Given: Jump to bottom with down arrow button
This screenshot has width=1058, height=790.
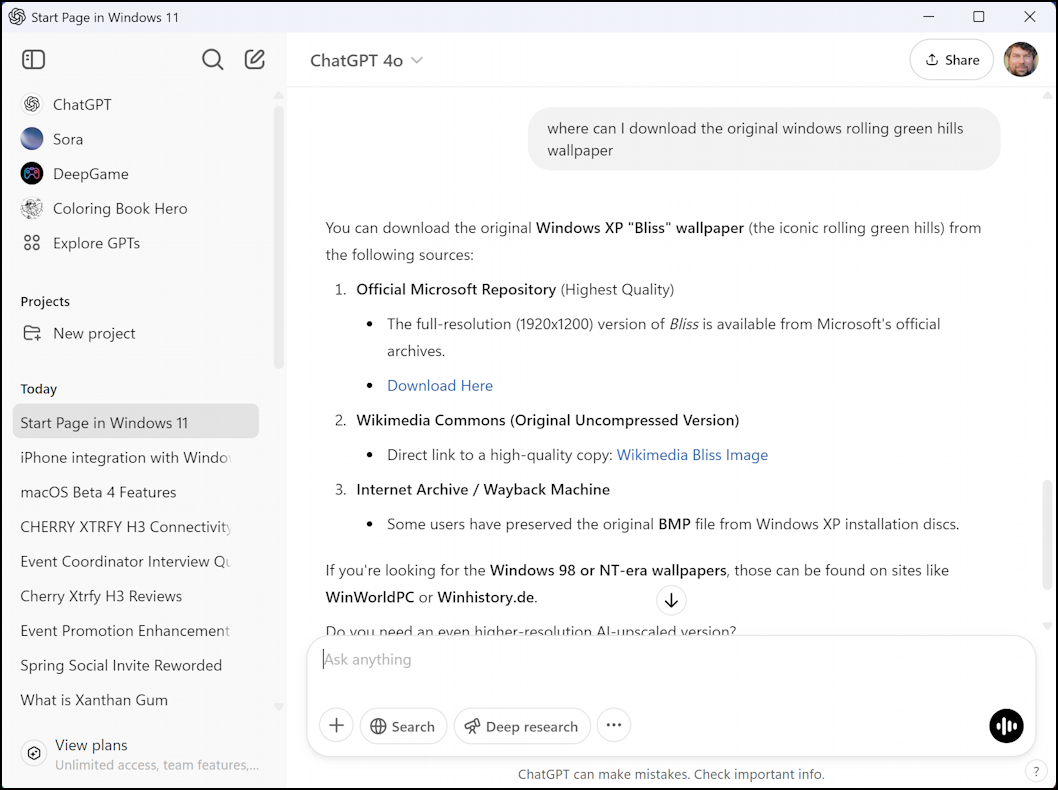Looking at the screenshot, I should pyautogui.click(x=671, y=600).
